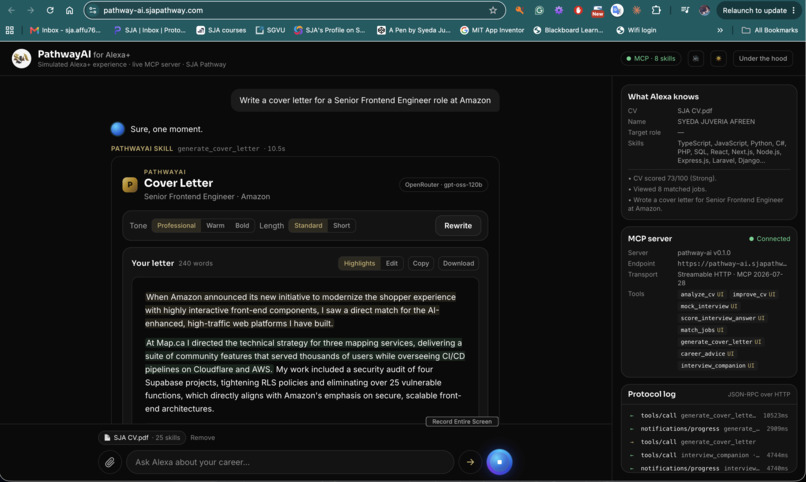
Task: Open the apps grid in bookmarks bar
Action: click(x=10, y=30)
